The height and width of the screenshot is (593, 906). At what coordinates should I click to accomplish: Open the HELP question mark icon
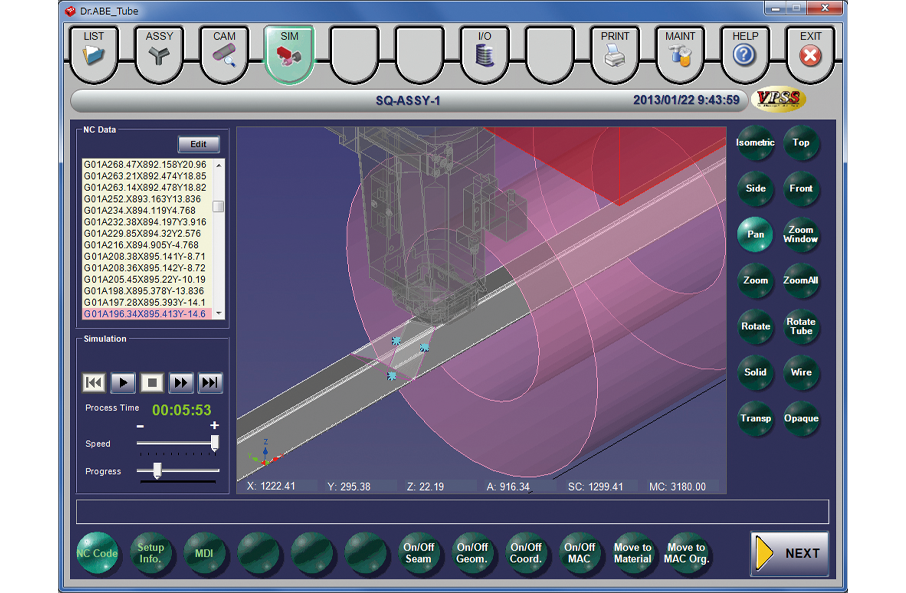(745, 53)
